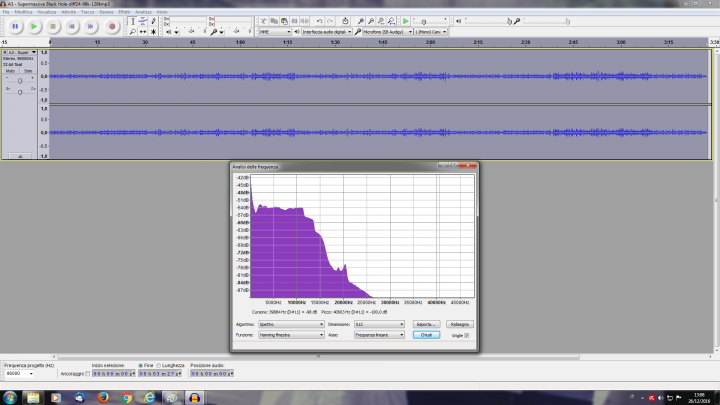The image size is (720, 405).
Task: Open the File menu
Action: (6, 12)
